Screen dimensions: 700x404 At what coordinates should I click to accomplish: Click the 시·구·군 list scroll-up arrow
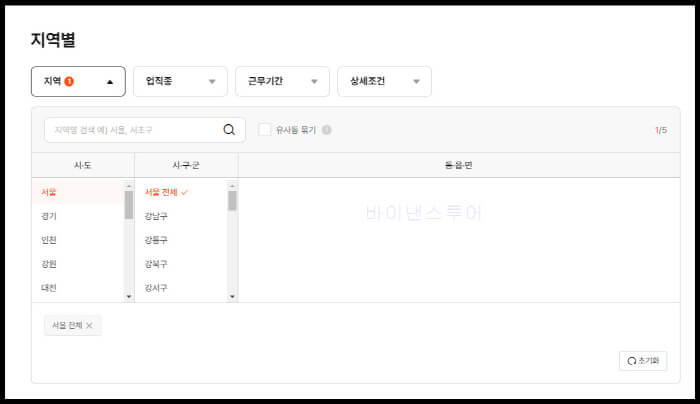pyautogui.click(x=232, y=186)
